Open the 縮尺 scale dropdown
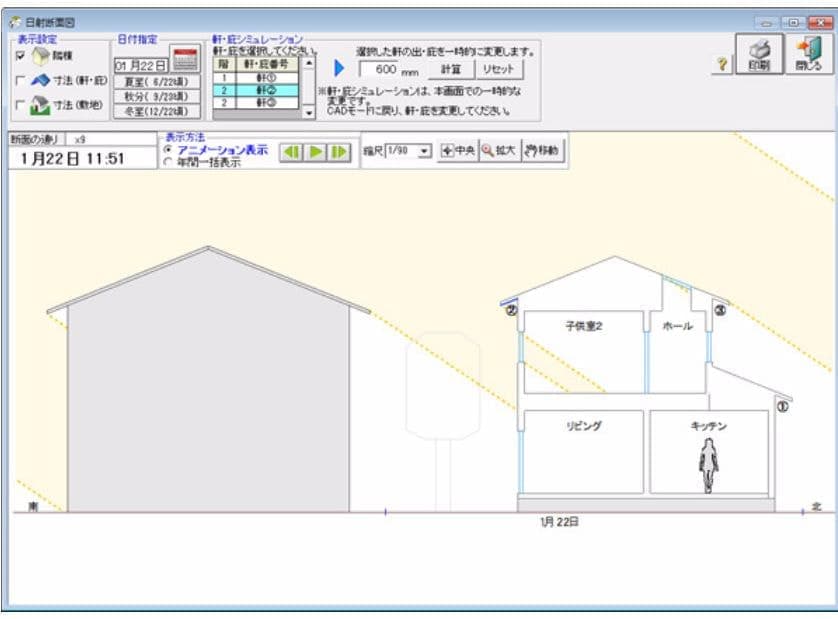The width and height of the screenshot is (838, 619). click(425, 151)
